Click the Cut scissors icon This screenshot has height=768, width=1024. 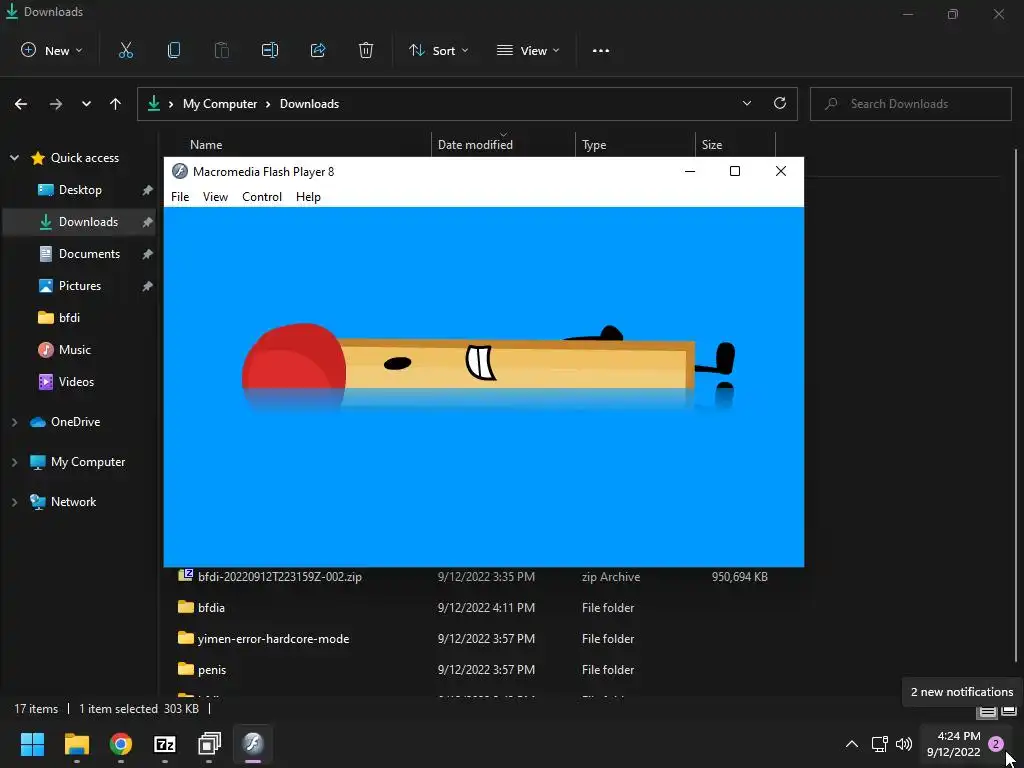coord(126,50)
